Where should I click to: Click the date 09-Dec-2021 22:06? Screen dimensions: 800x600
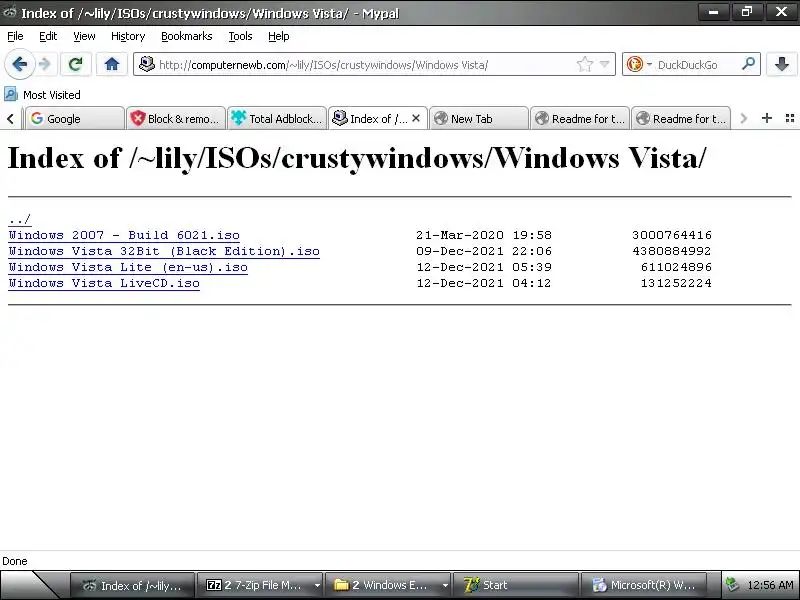click(484, 251)
